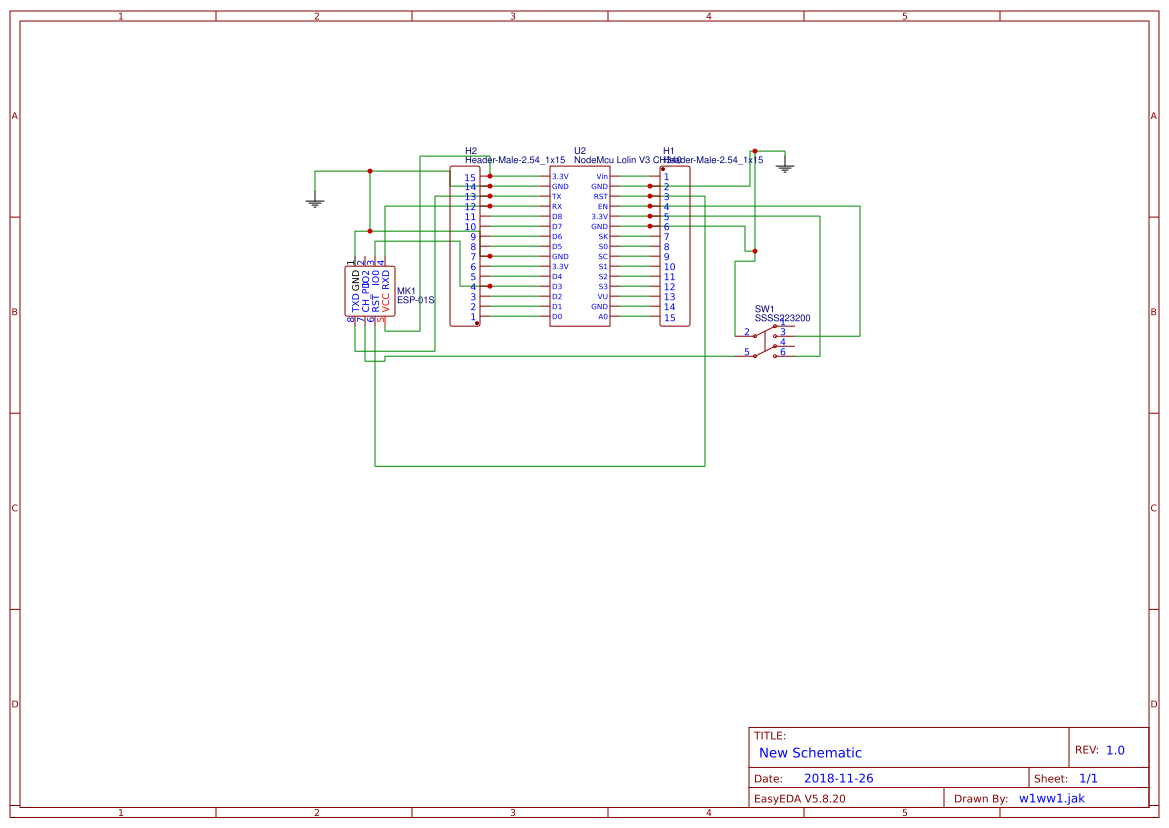Select the Header-Male-2.54_1x15 symbol H1
Viewport: 1169px width, 828px height.
pos(675,248)
